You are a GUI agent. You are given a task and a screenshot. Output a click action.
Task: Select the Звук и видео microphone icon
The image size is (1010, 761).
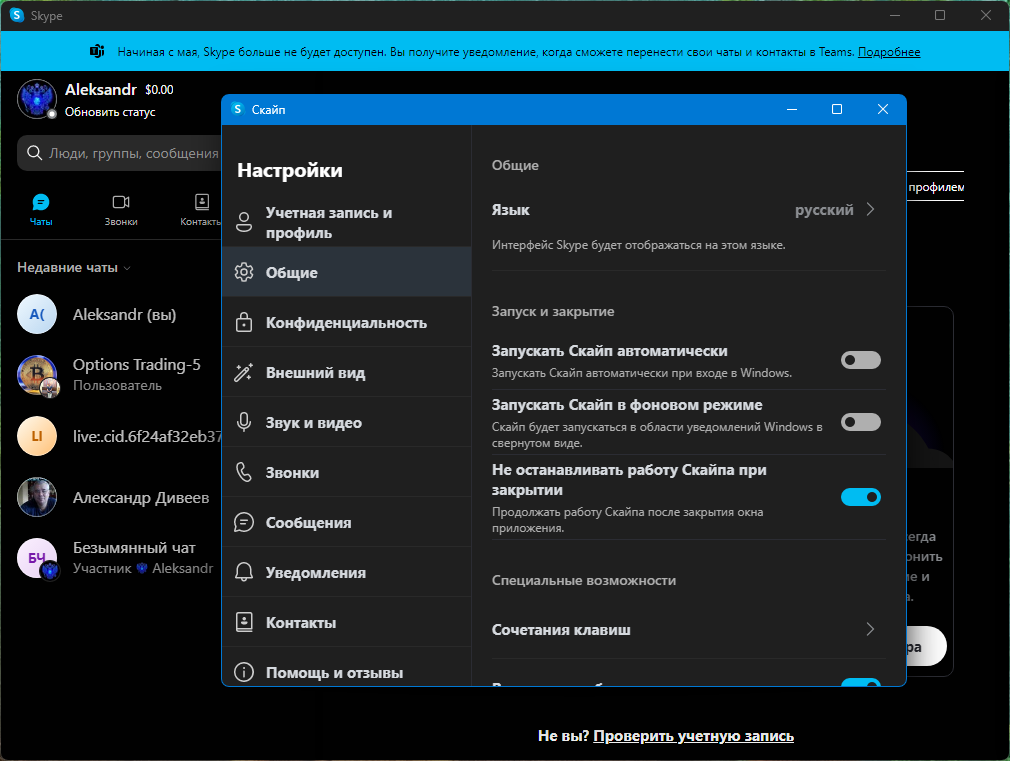tap(243, 422)
